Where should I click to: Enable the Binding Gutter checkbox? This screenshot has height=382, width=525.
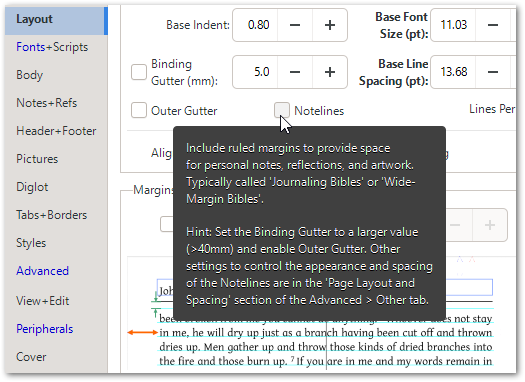[x=139, y=72]
